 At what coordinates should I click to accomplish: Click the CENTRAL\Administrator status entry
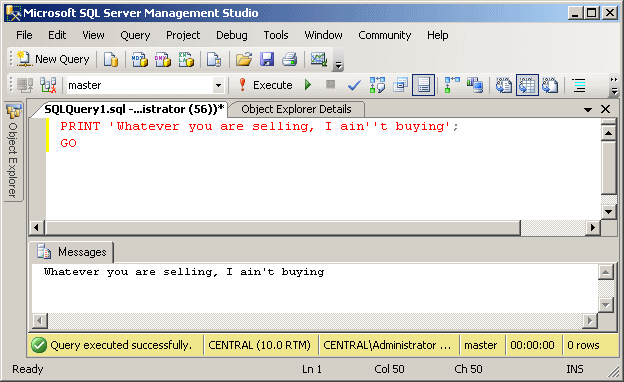pos(387,345)
